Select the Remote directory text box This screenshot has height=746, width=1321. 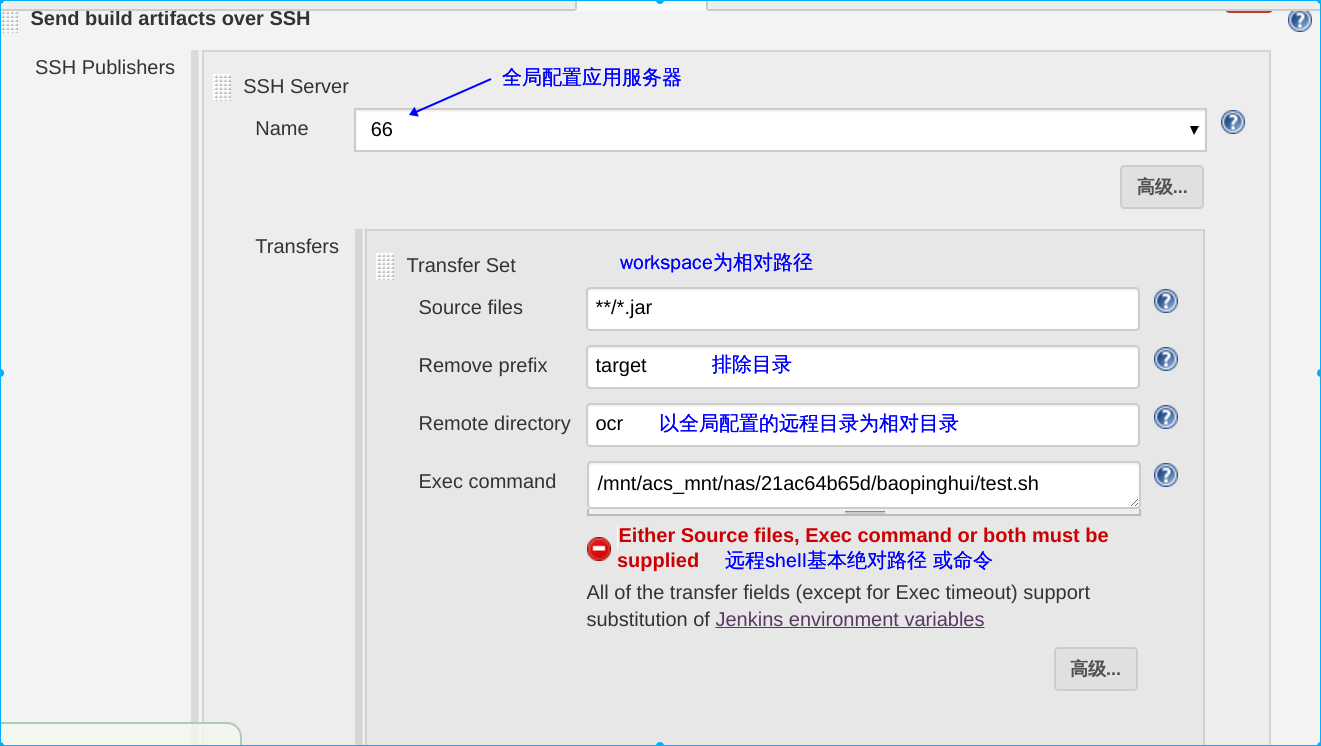(x=862, y=424)
